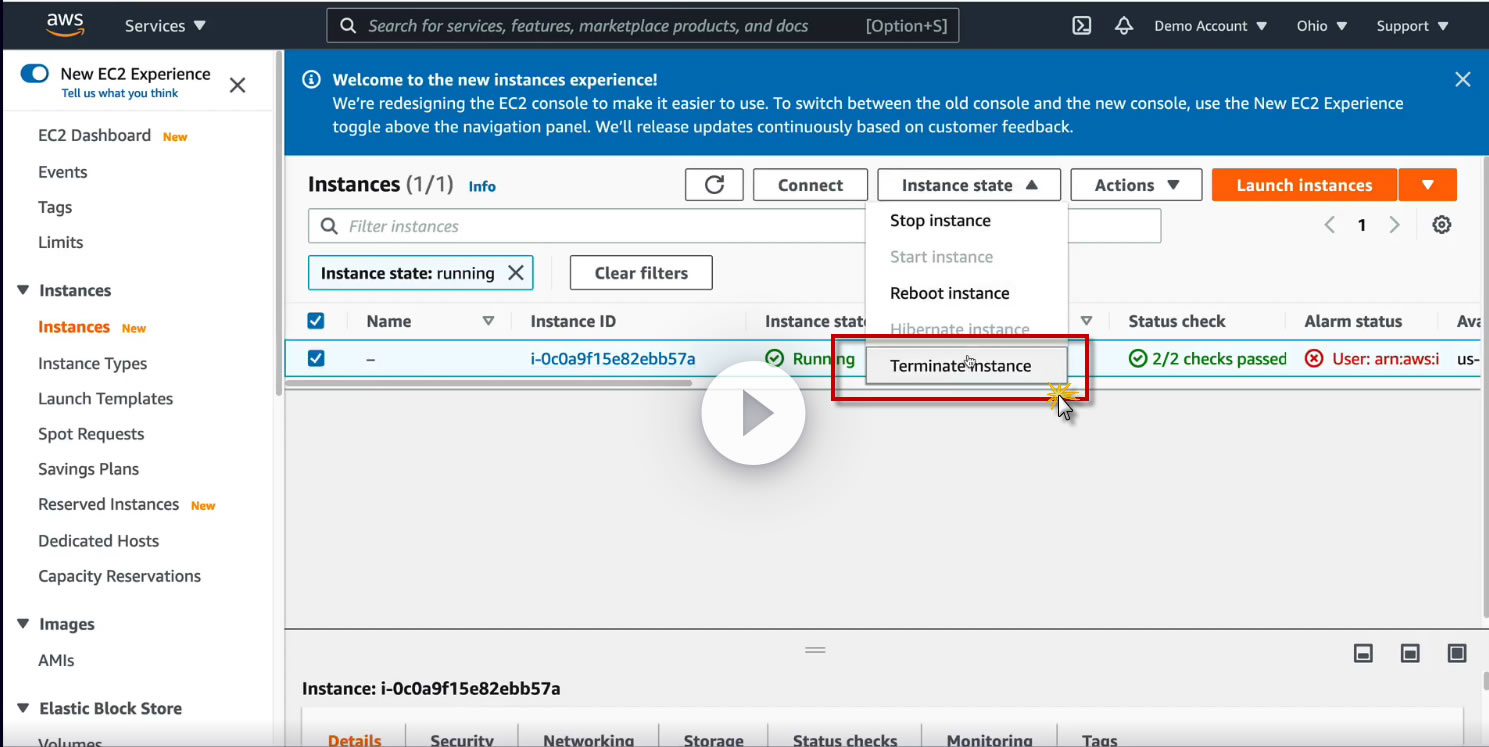Switch to the Storage tab
The width and height of the screenshot is (1489, 747).
(x=713, y=738)
